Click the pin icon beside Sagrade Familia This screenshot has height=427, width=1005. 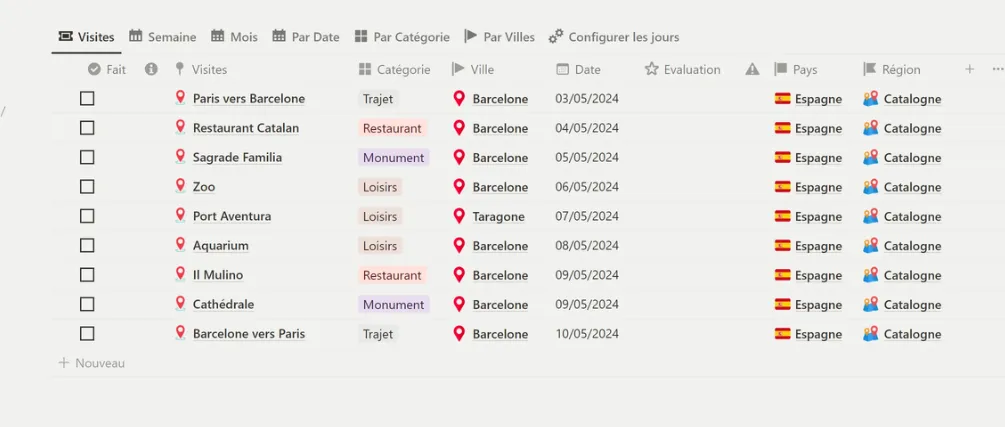180,157
